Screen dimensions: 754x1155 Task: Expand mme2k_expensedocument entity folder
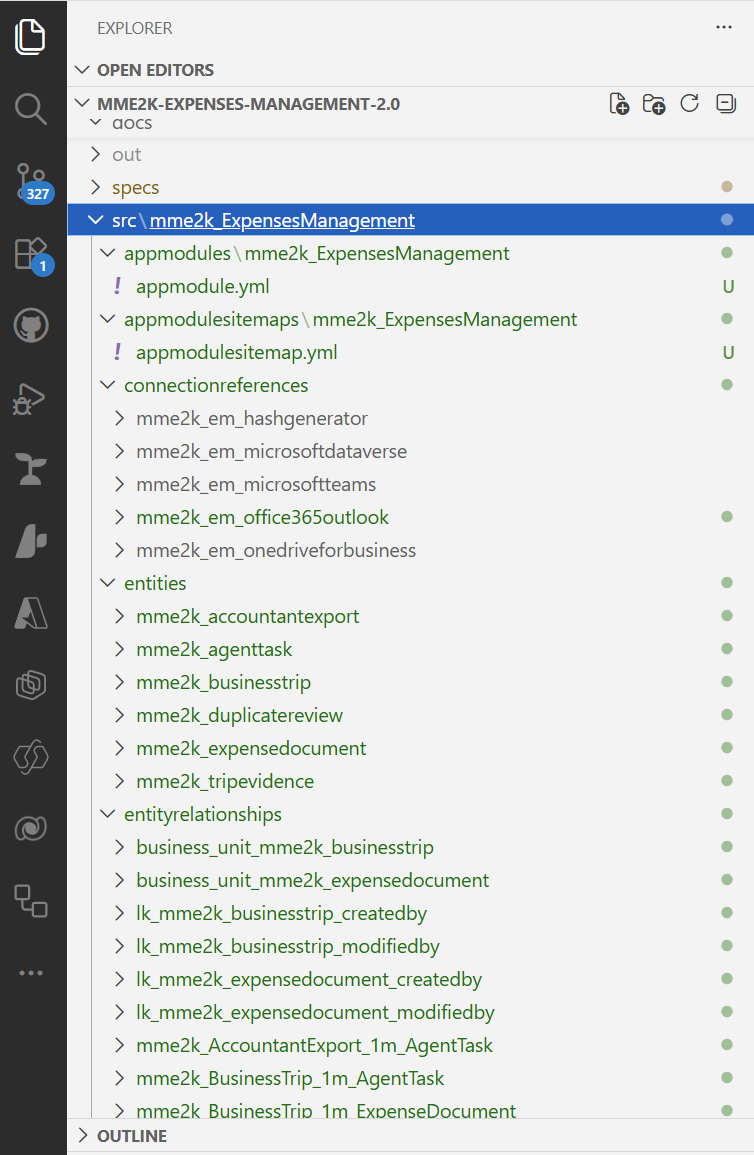[x=410, y=748]
